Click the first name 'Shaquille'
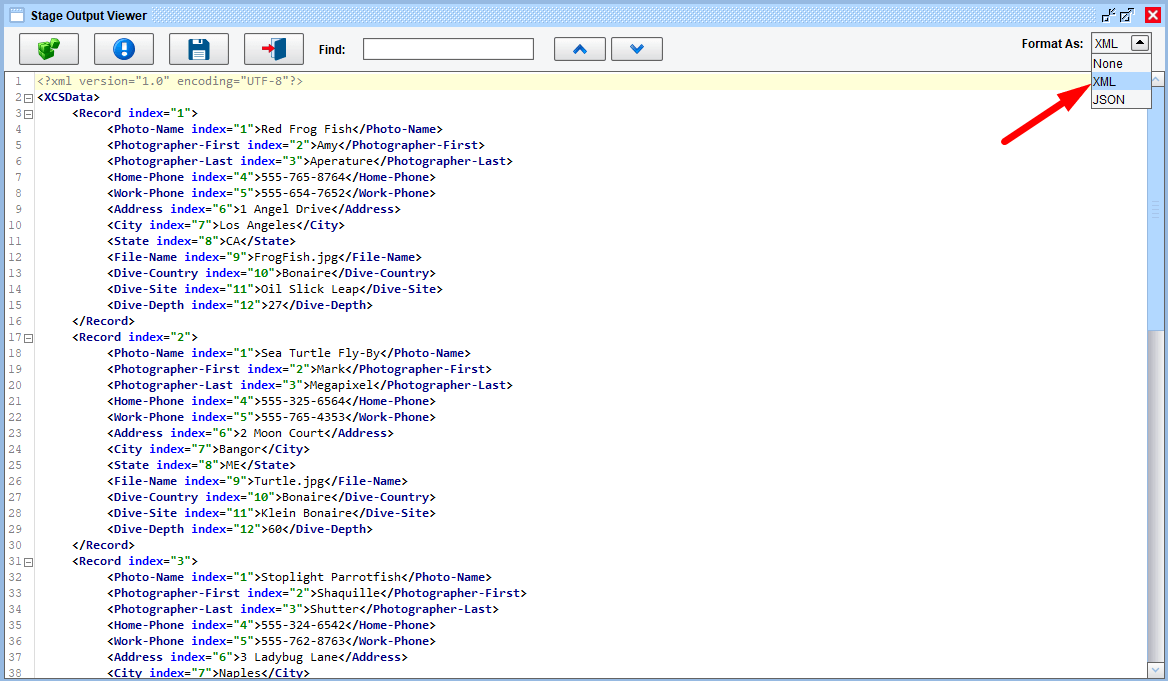The width and height of the screenshot is (1168, 681). tap(349, 593)
